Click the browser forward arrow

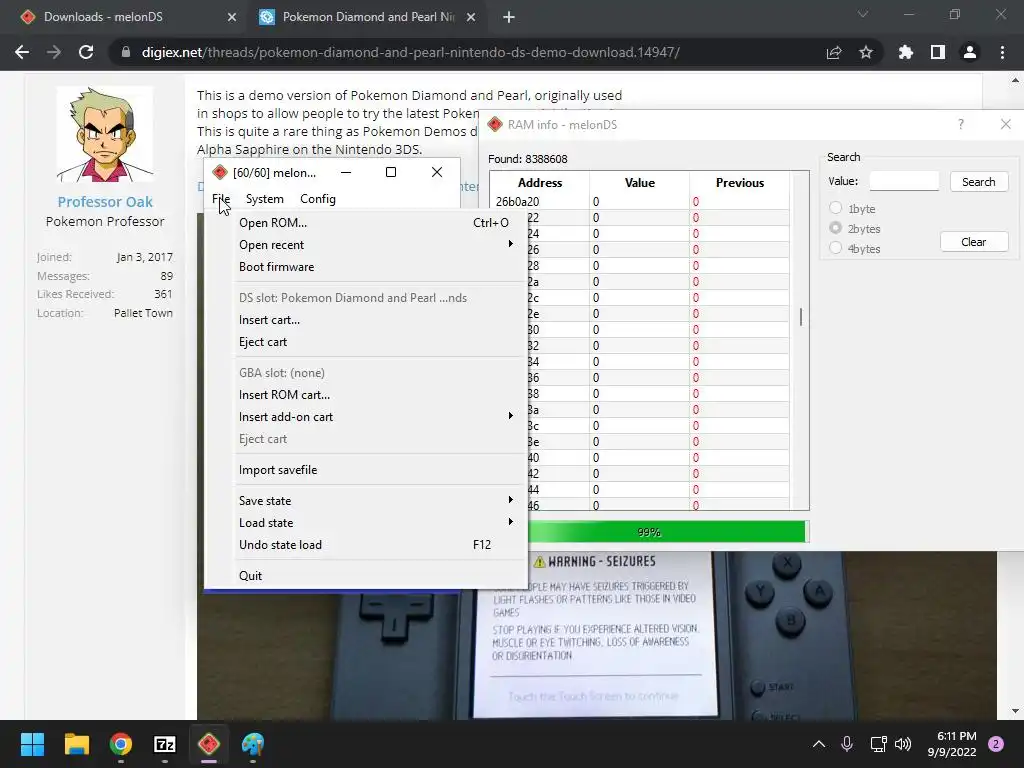point(54,52)
